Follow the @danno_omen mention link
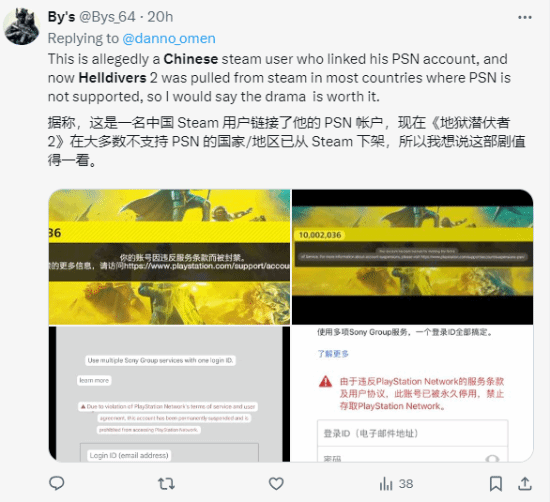This screenshot has width=550, height=502. (x=169, y=38)
